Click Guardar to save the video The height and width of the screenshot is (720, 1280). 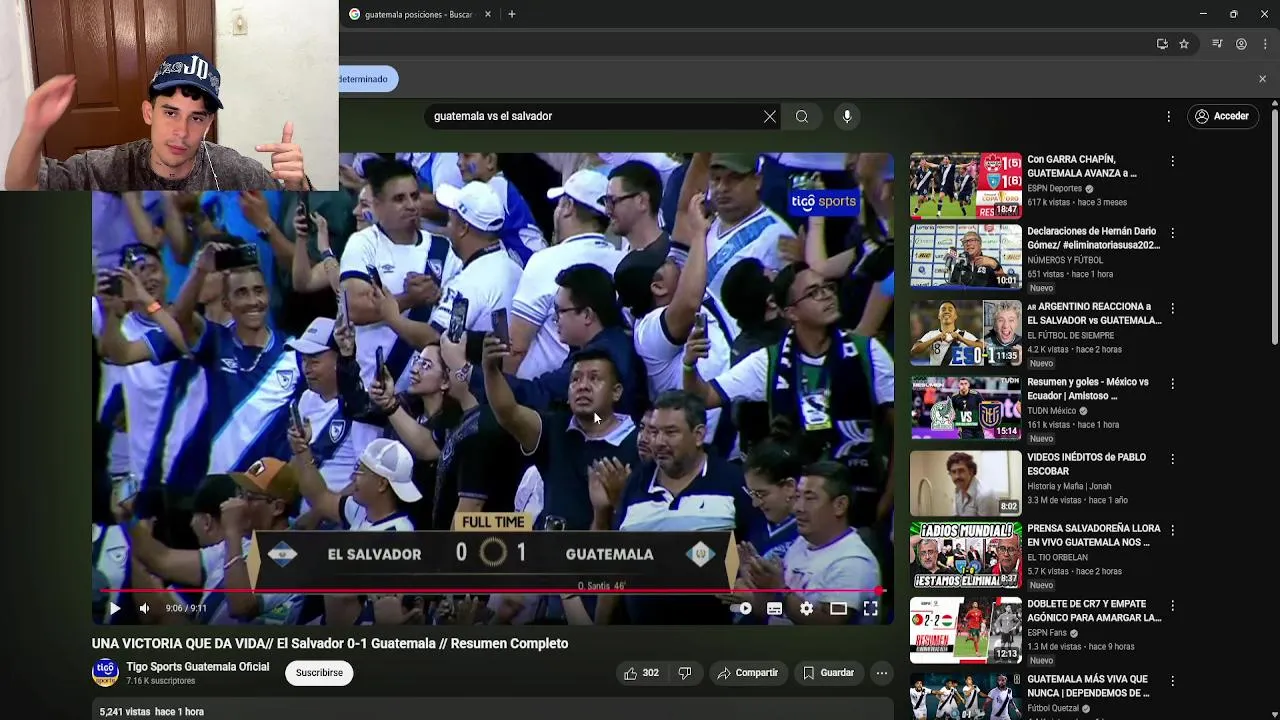[x=828, y=673]
